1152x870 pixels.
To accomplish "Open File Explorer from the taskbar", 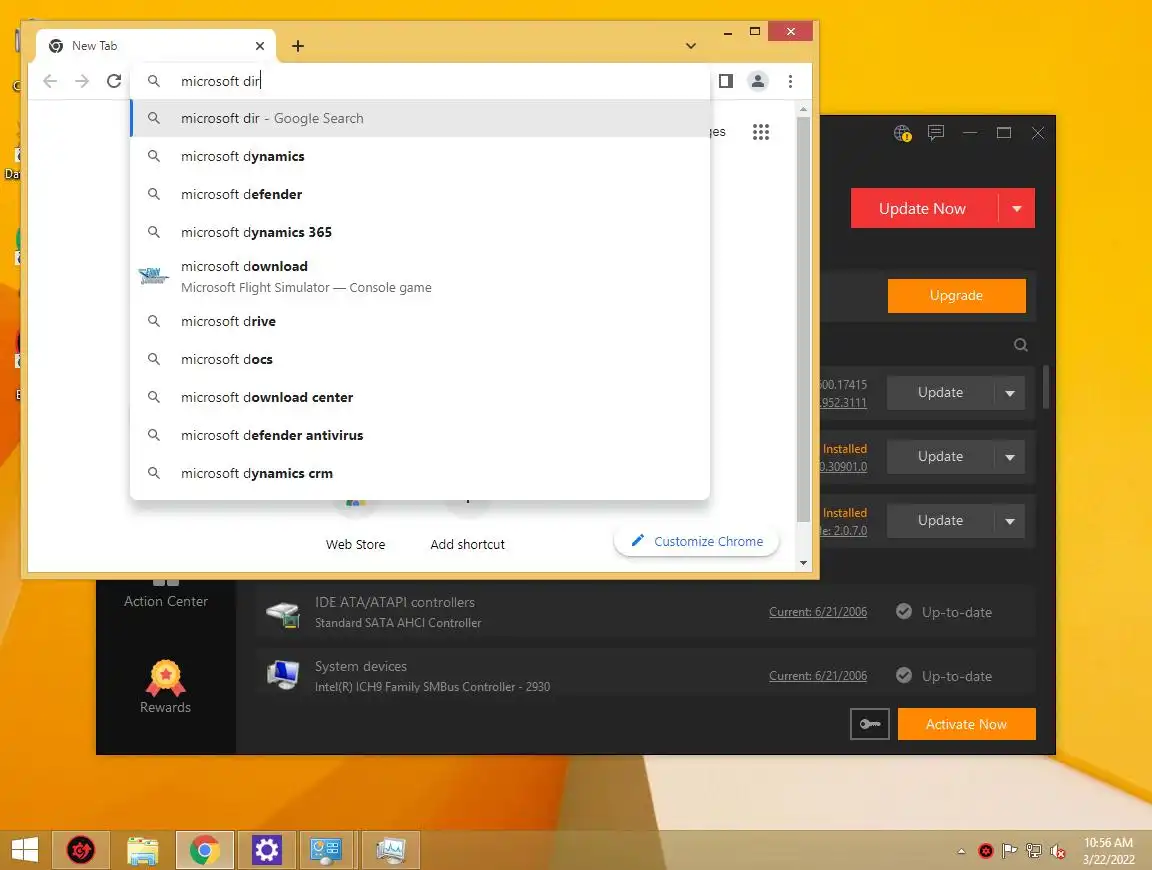I will point(143,850).
